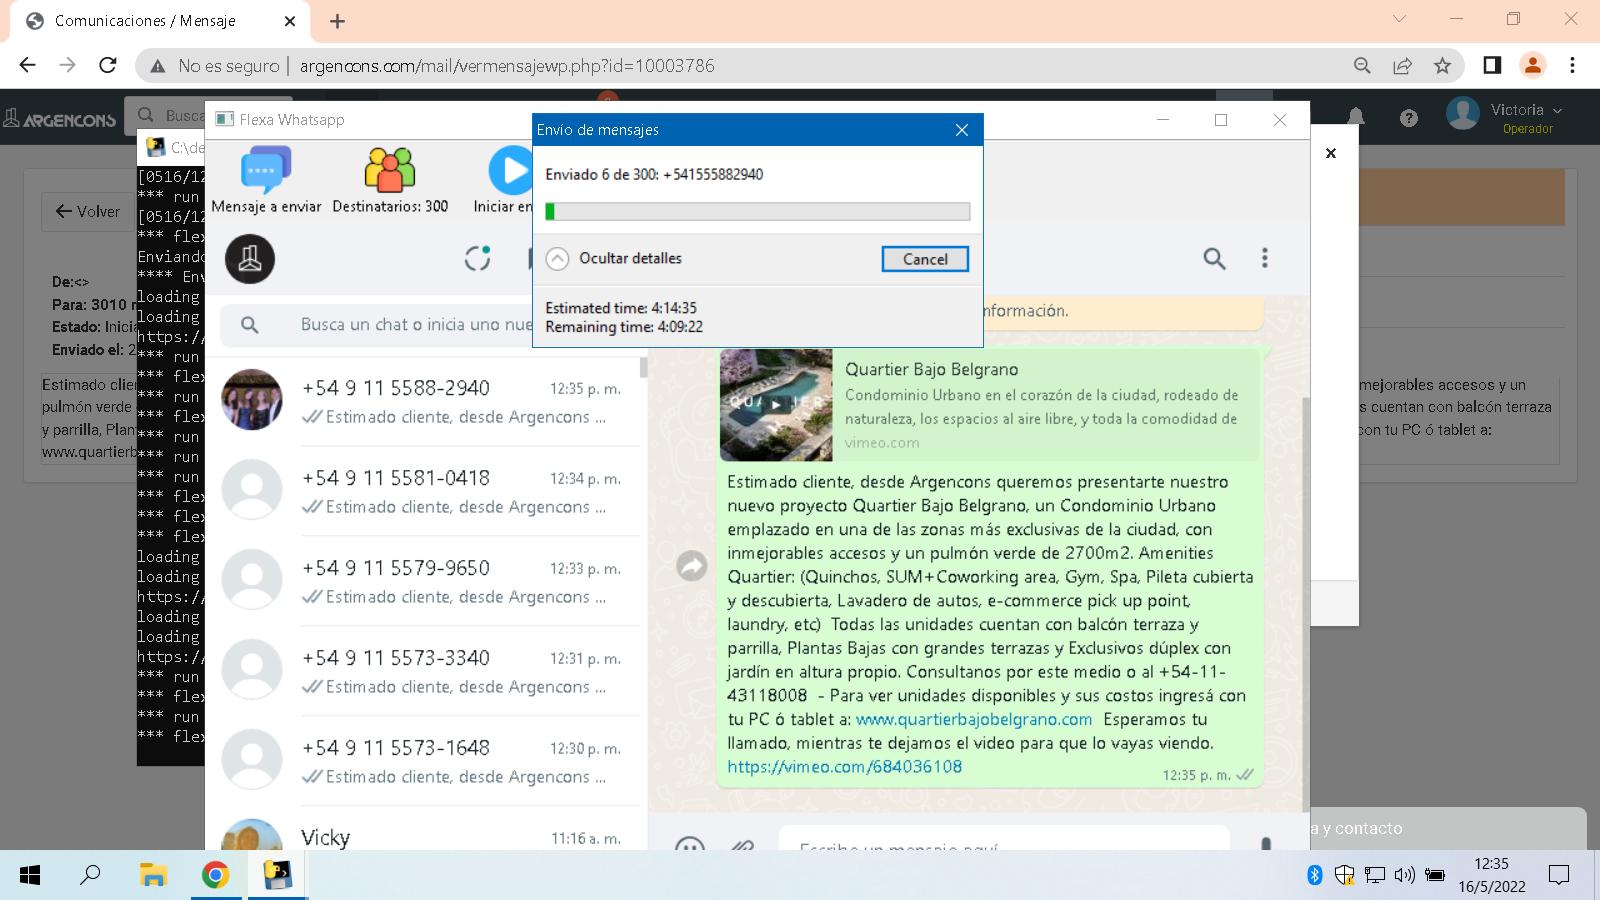Image resolution: width=1600 pixels, height=900 pixels.
Task: Toggle the browser side panel
Action: point(1492,65)
